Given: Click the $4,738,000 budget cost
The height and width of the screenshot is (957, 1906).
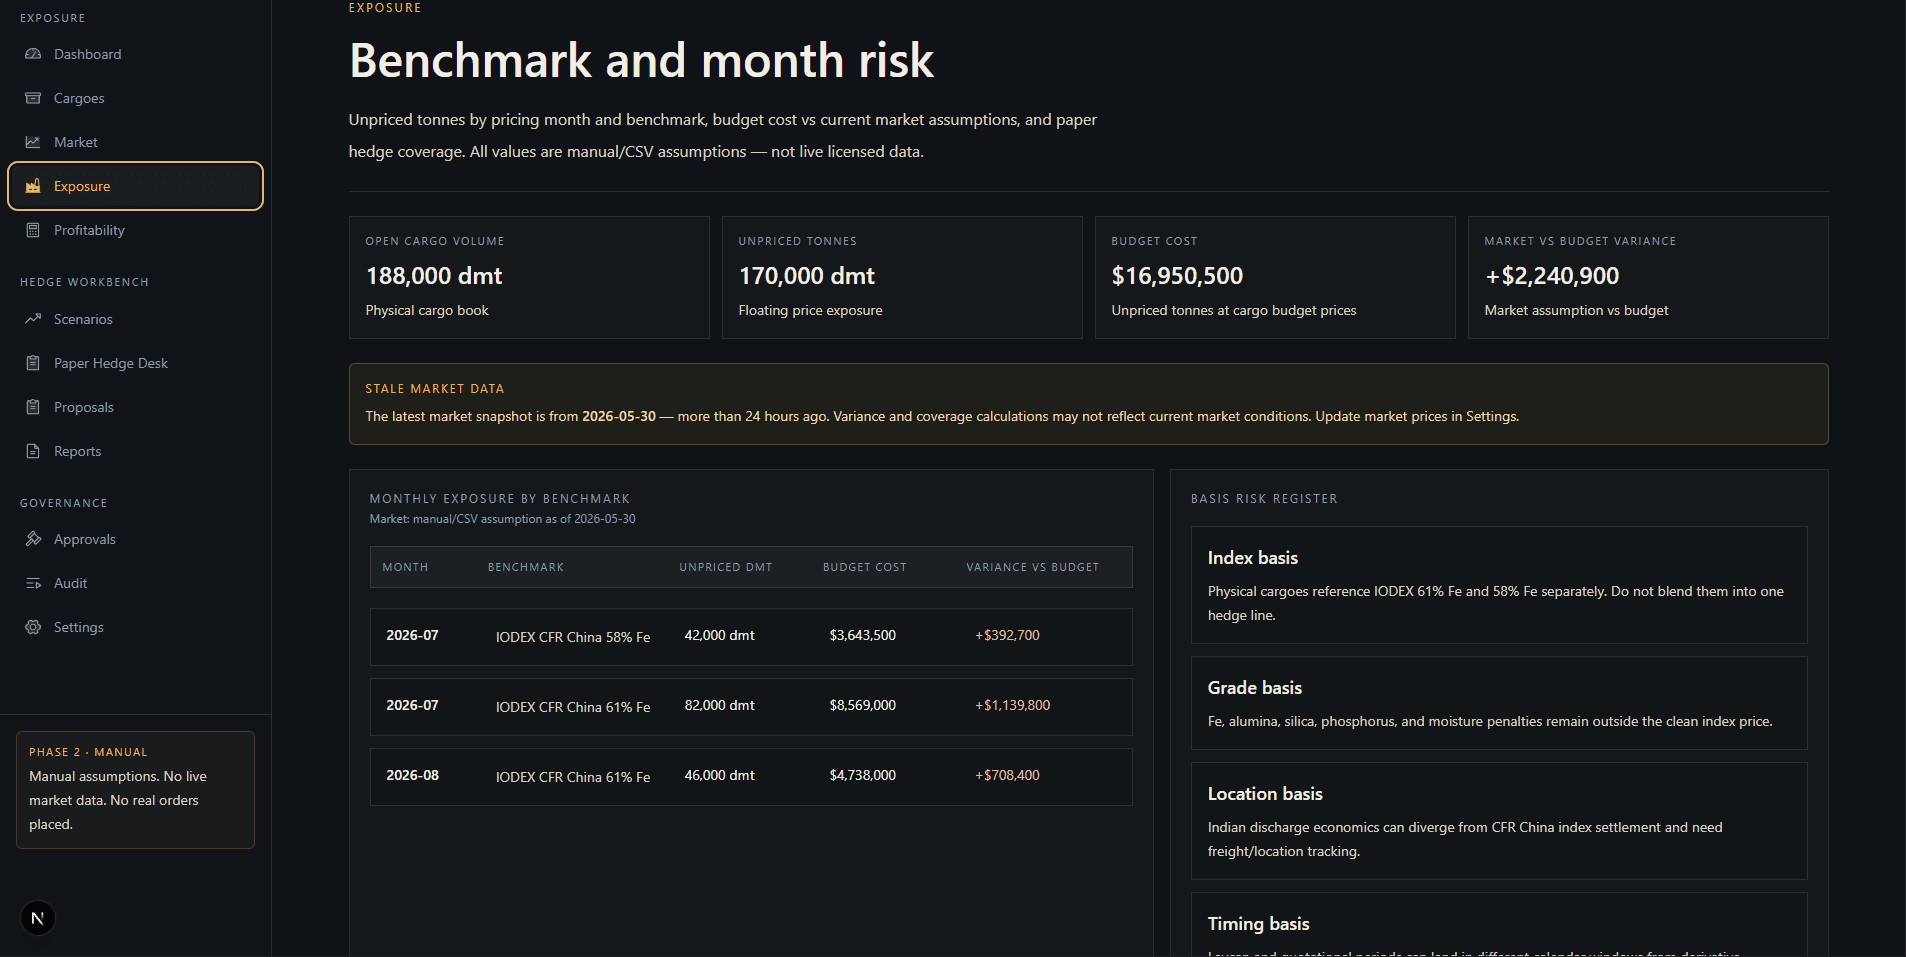Looking at the screenshot, I should tap(863, 775).
